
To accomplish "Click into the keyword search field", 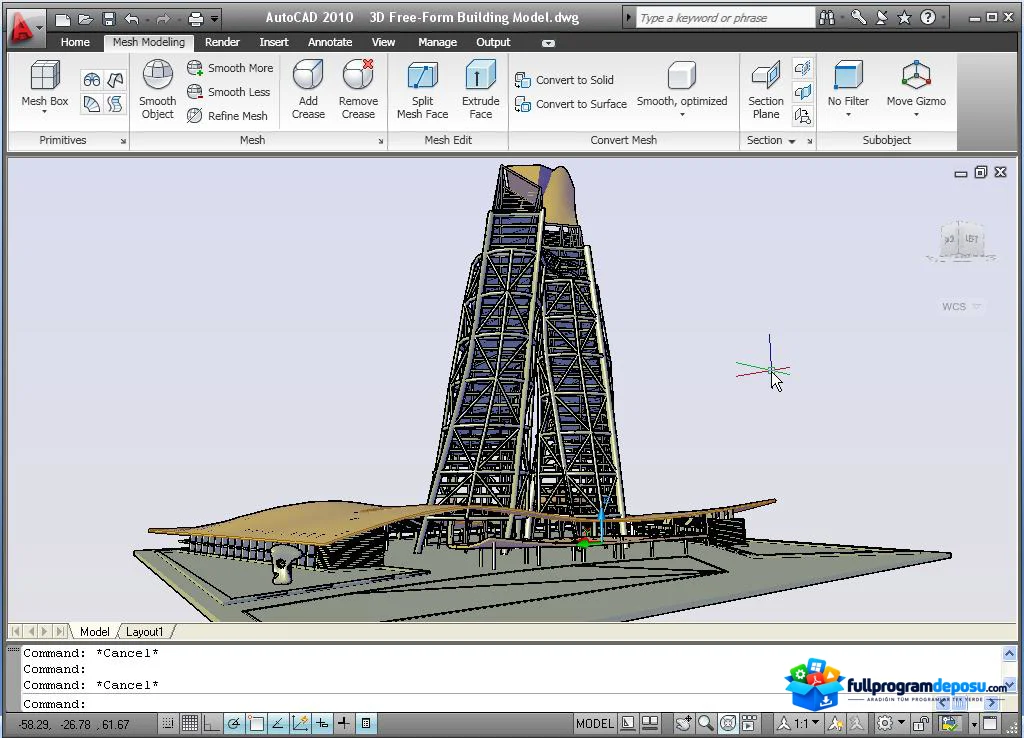I will click(x=725, y=18).
